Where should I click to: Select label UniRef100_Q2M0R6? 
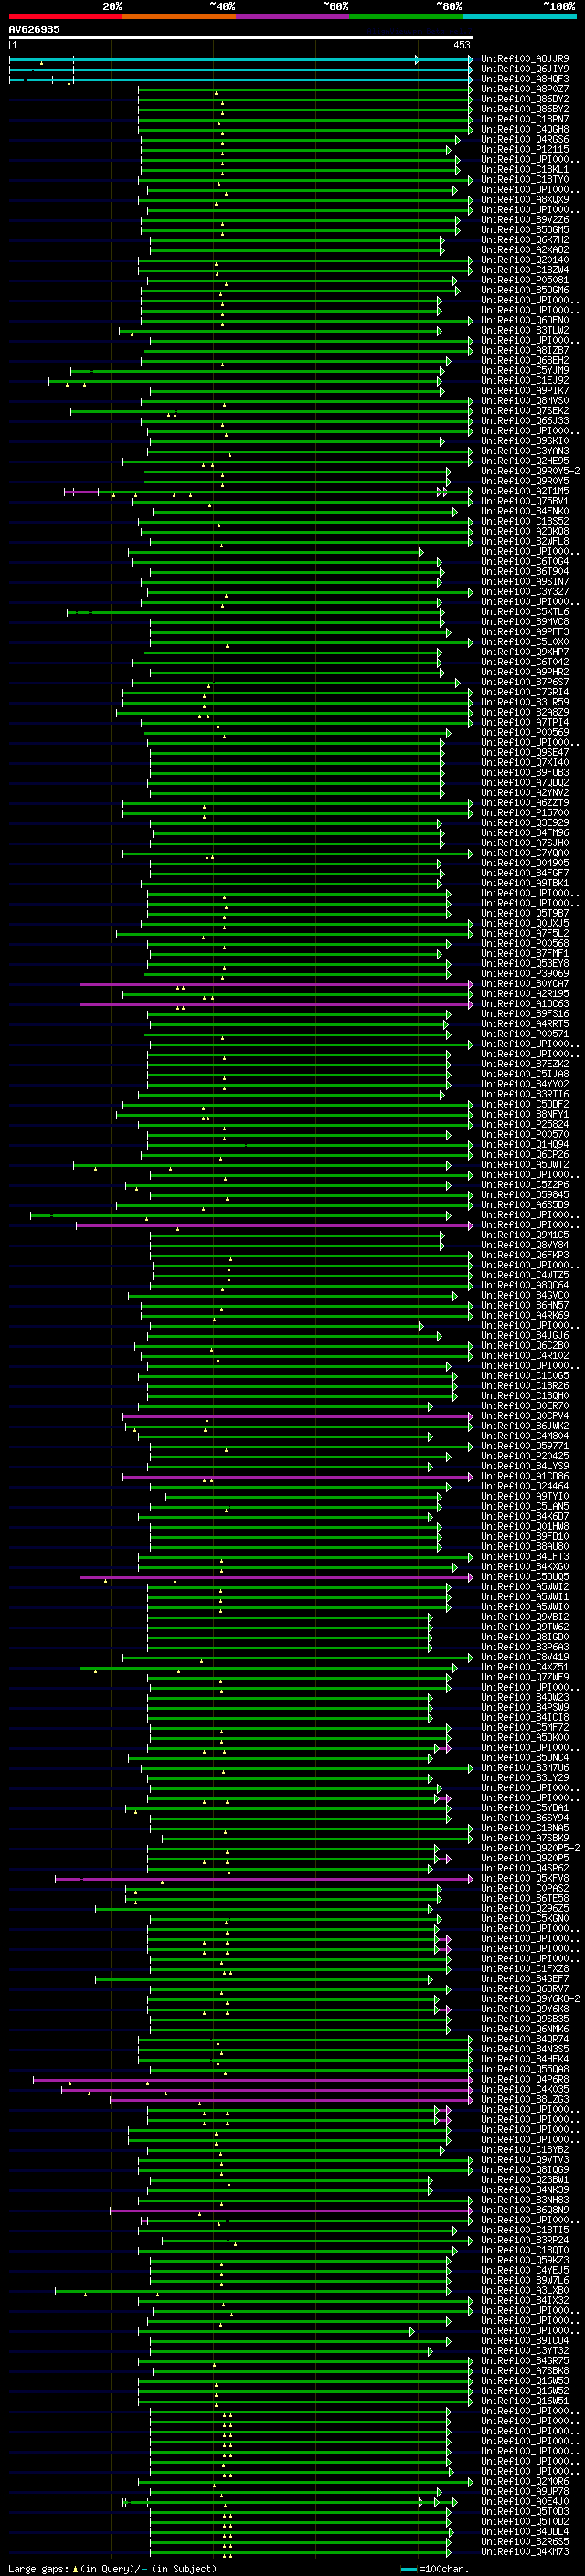pos(525,2481)
